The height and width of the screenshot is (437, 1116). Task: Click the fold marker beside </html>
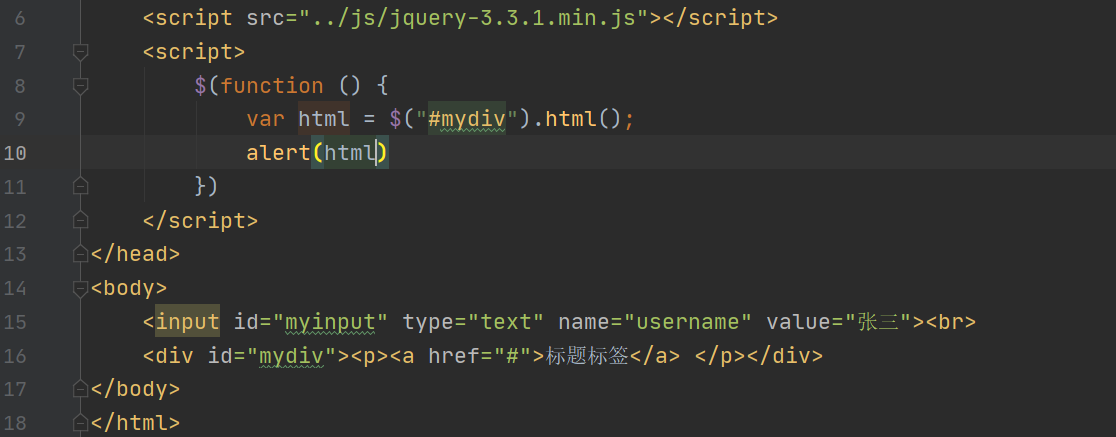[80, 423]
